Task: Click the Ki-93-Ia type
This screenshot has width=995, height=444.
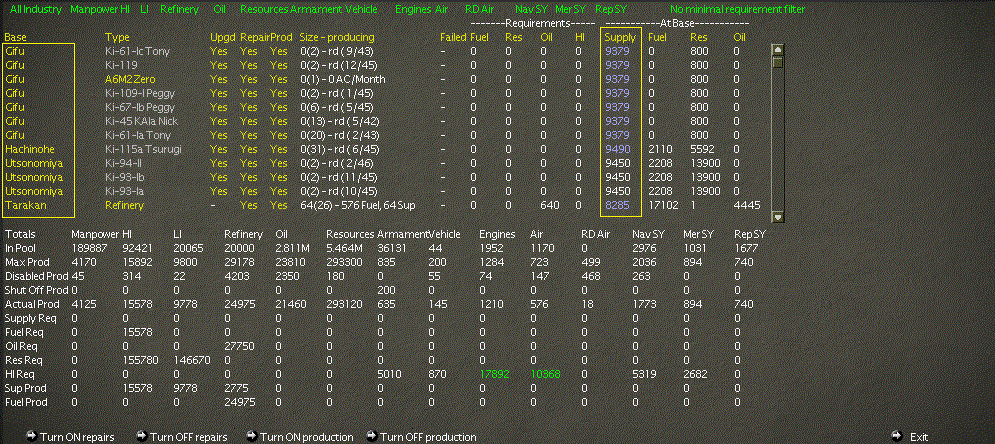Action: tap(126, 191)
